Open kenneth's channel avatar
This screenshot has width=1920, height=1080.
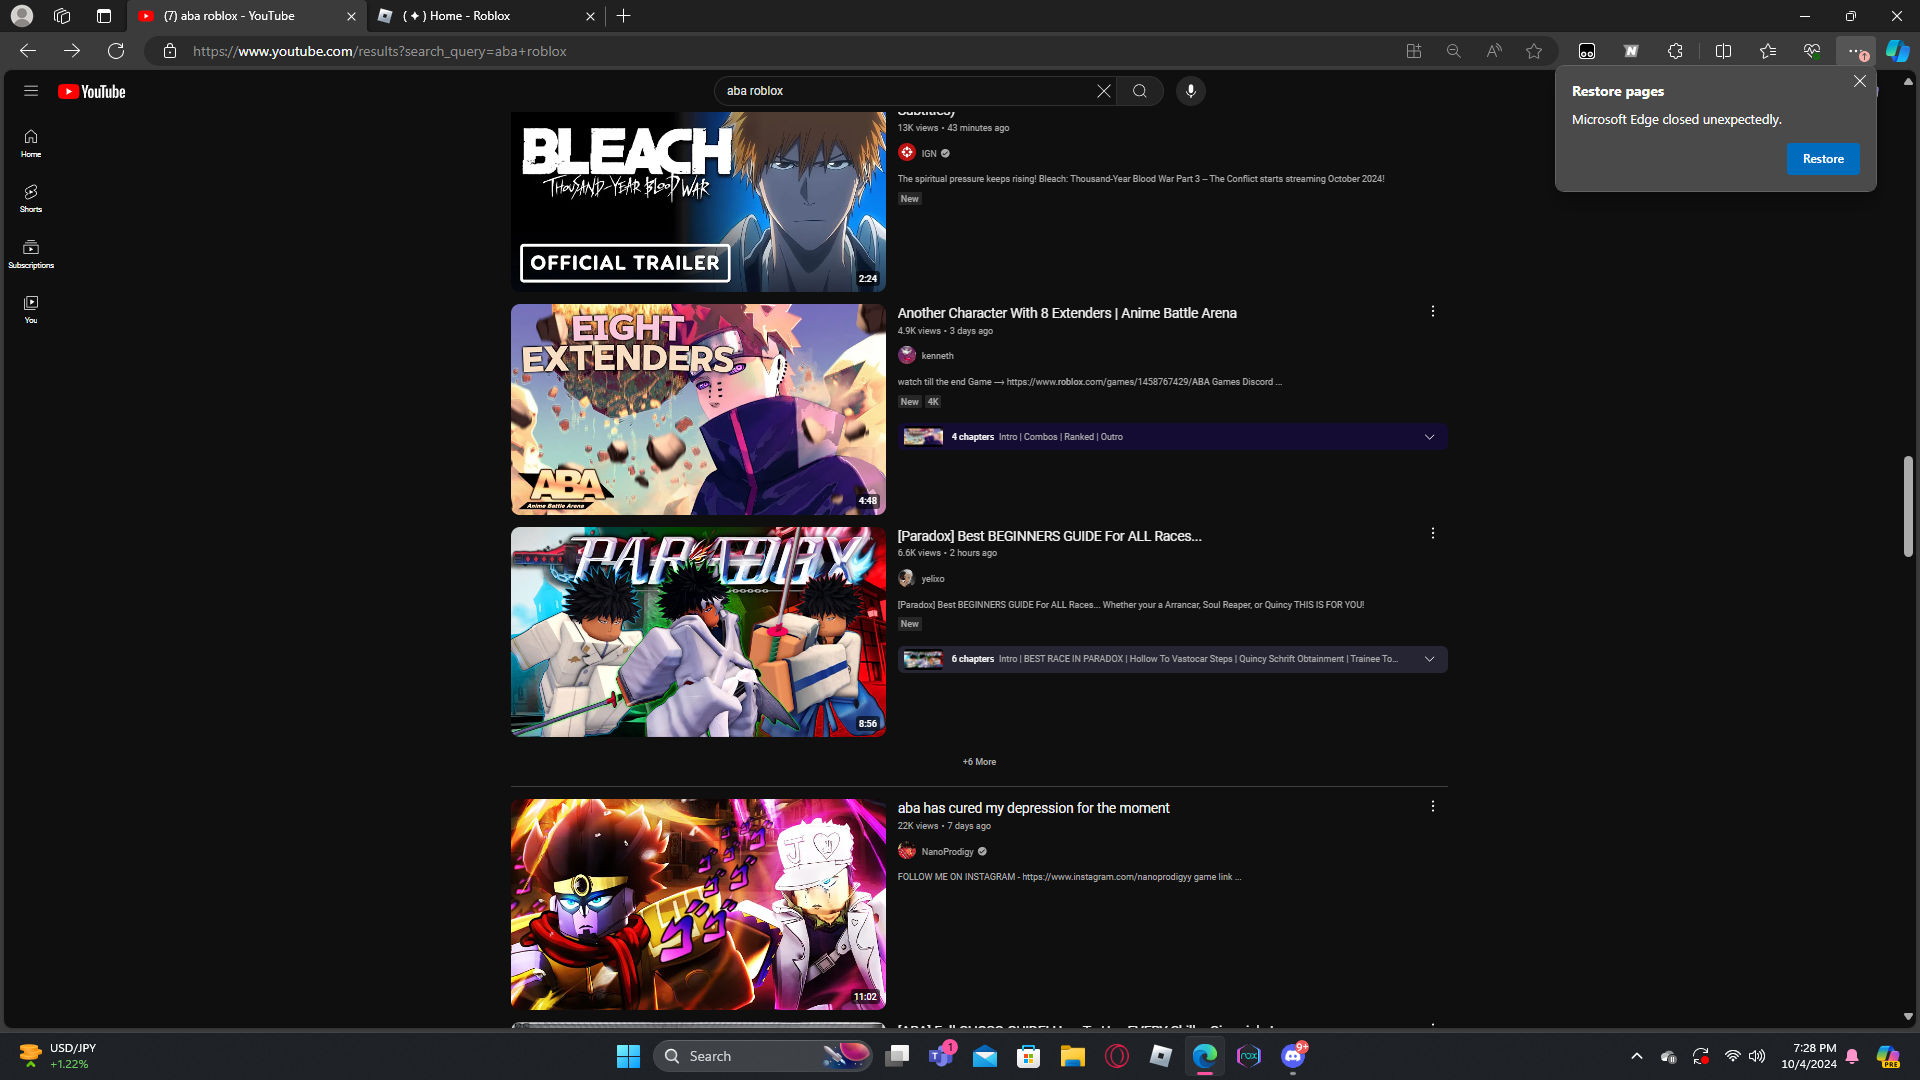tap(907, 355)
